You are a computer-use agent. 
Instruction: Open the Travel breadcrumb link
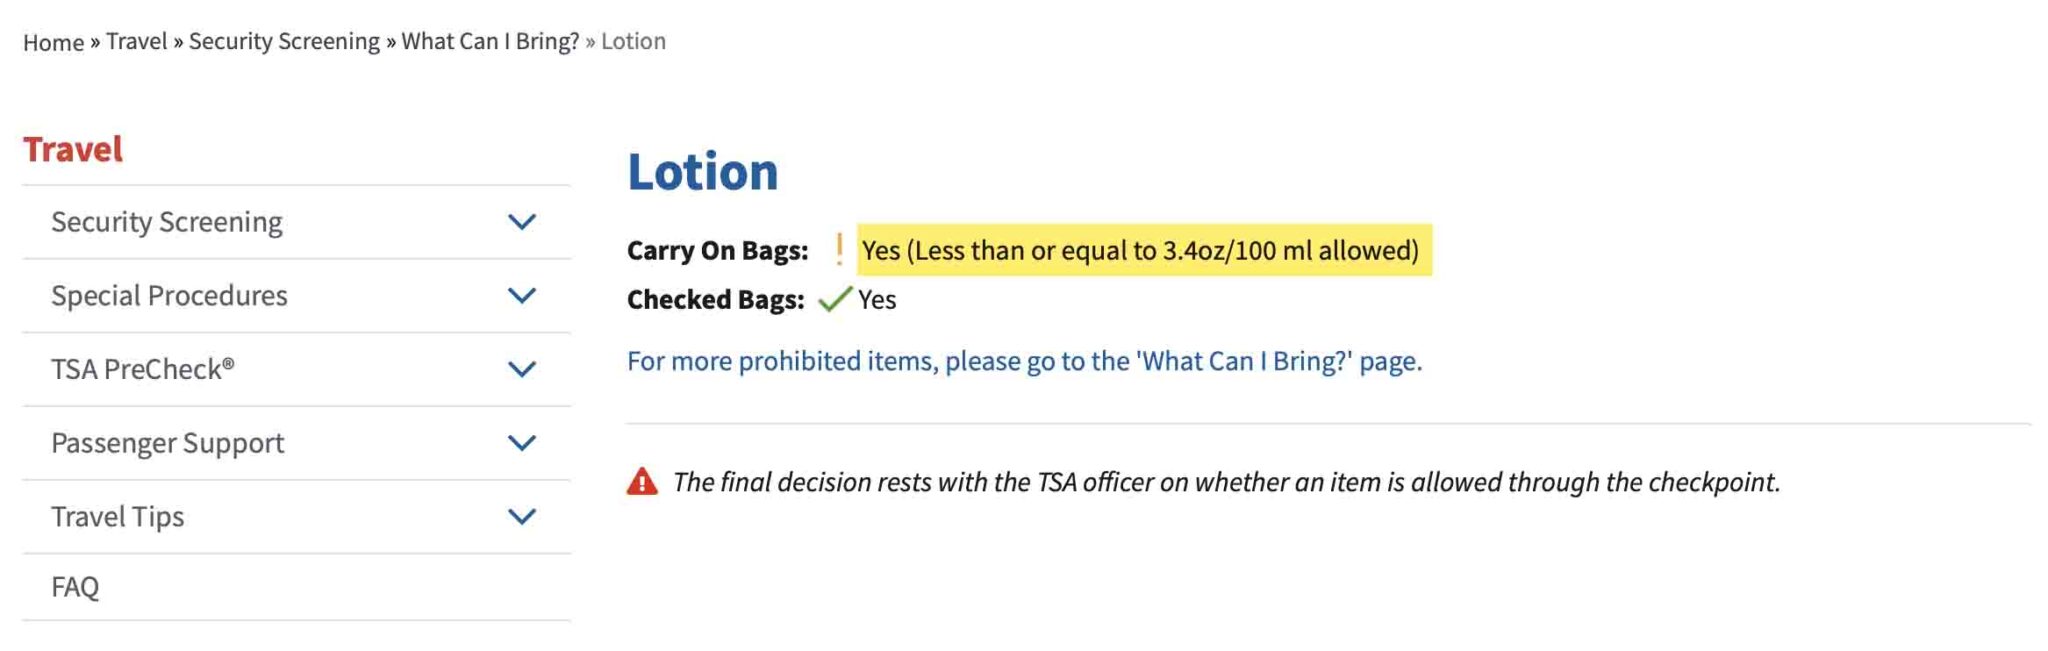(x=137, y=42)
